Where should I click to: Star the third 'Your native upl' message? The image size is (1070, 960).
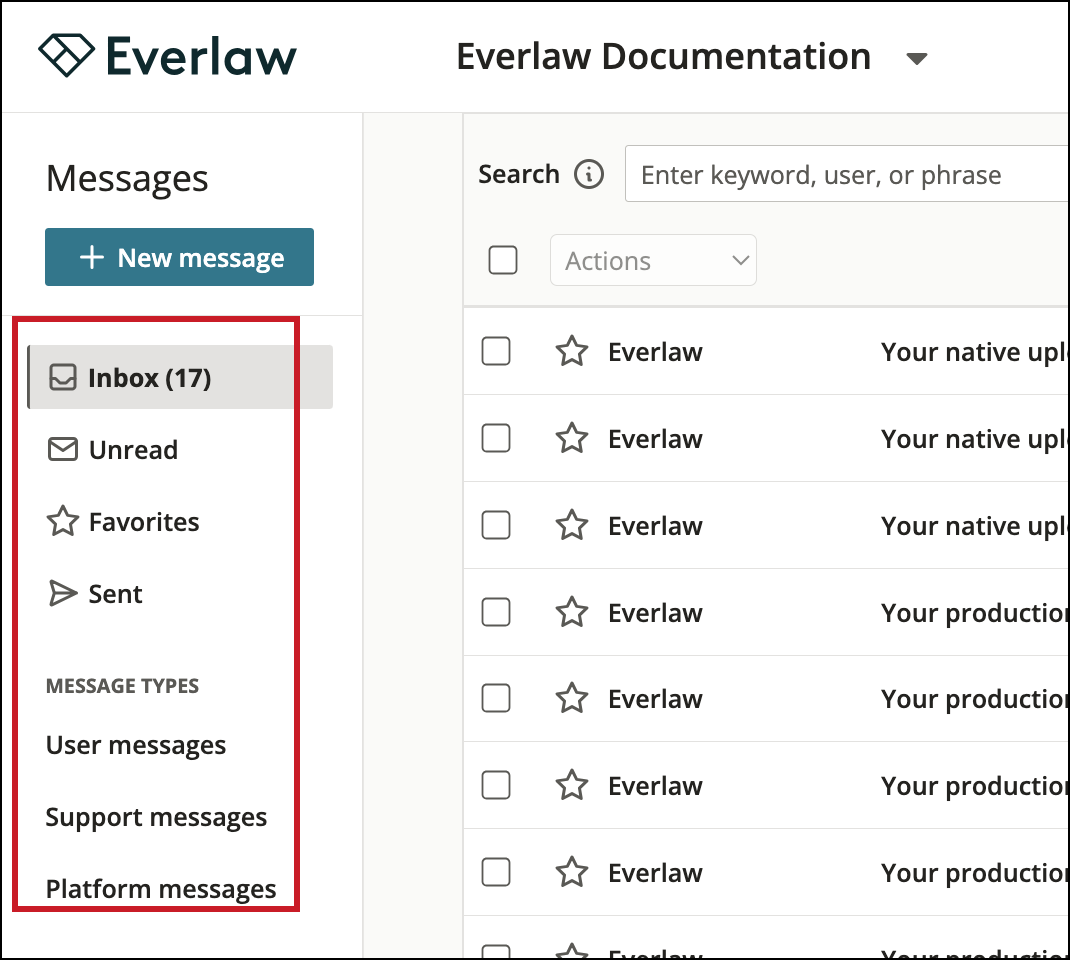(572, 525)
